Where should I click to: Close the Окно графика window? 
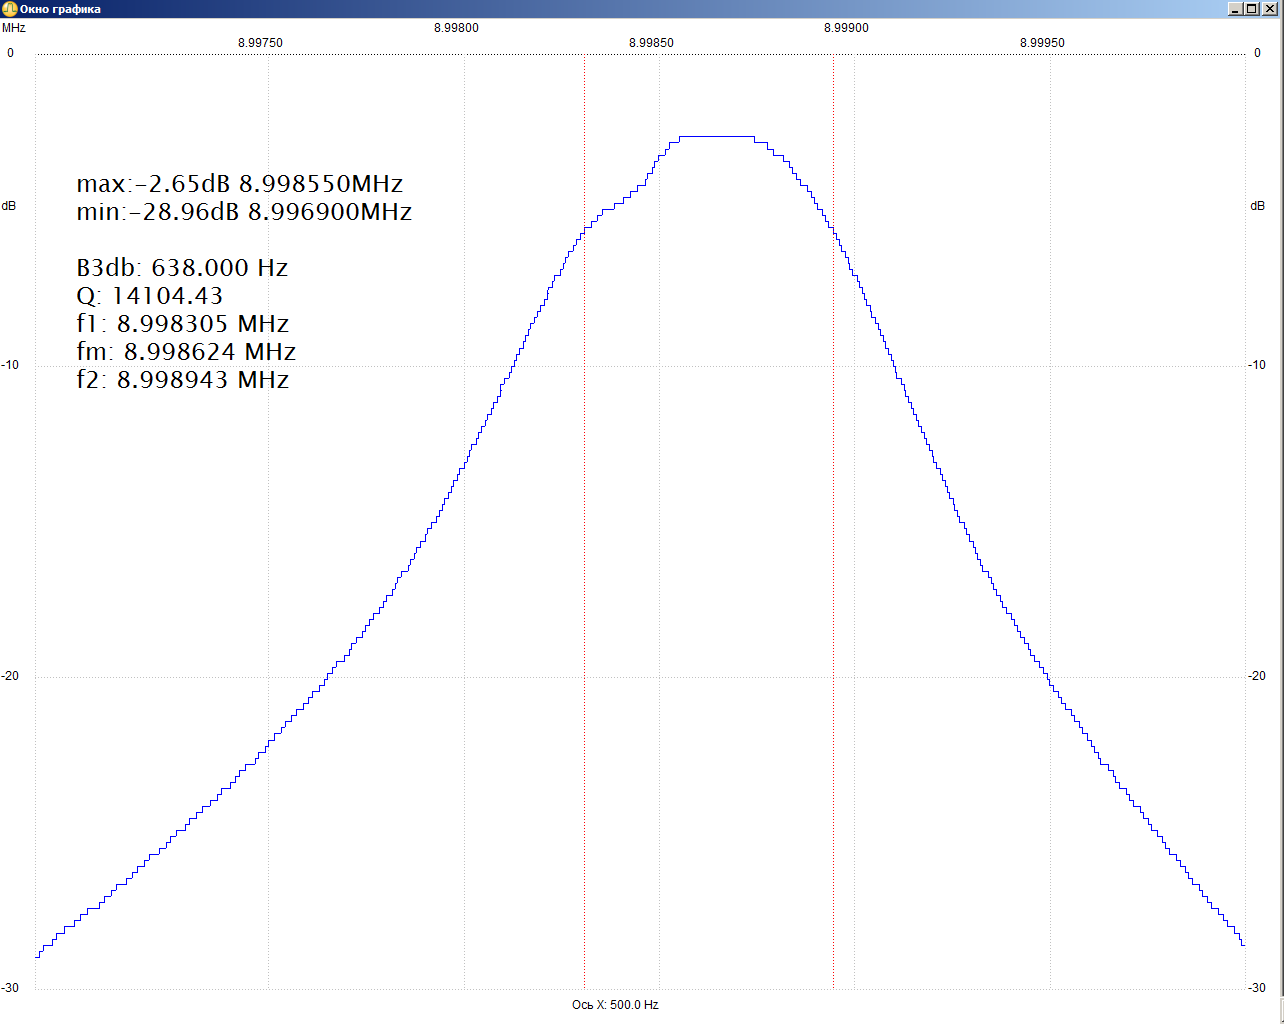pos(1270,9)
